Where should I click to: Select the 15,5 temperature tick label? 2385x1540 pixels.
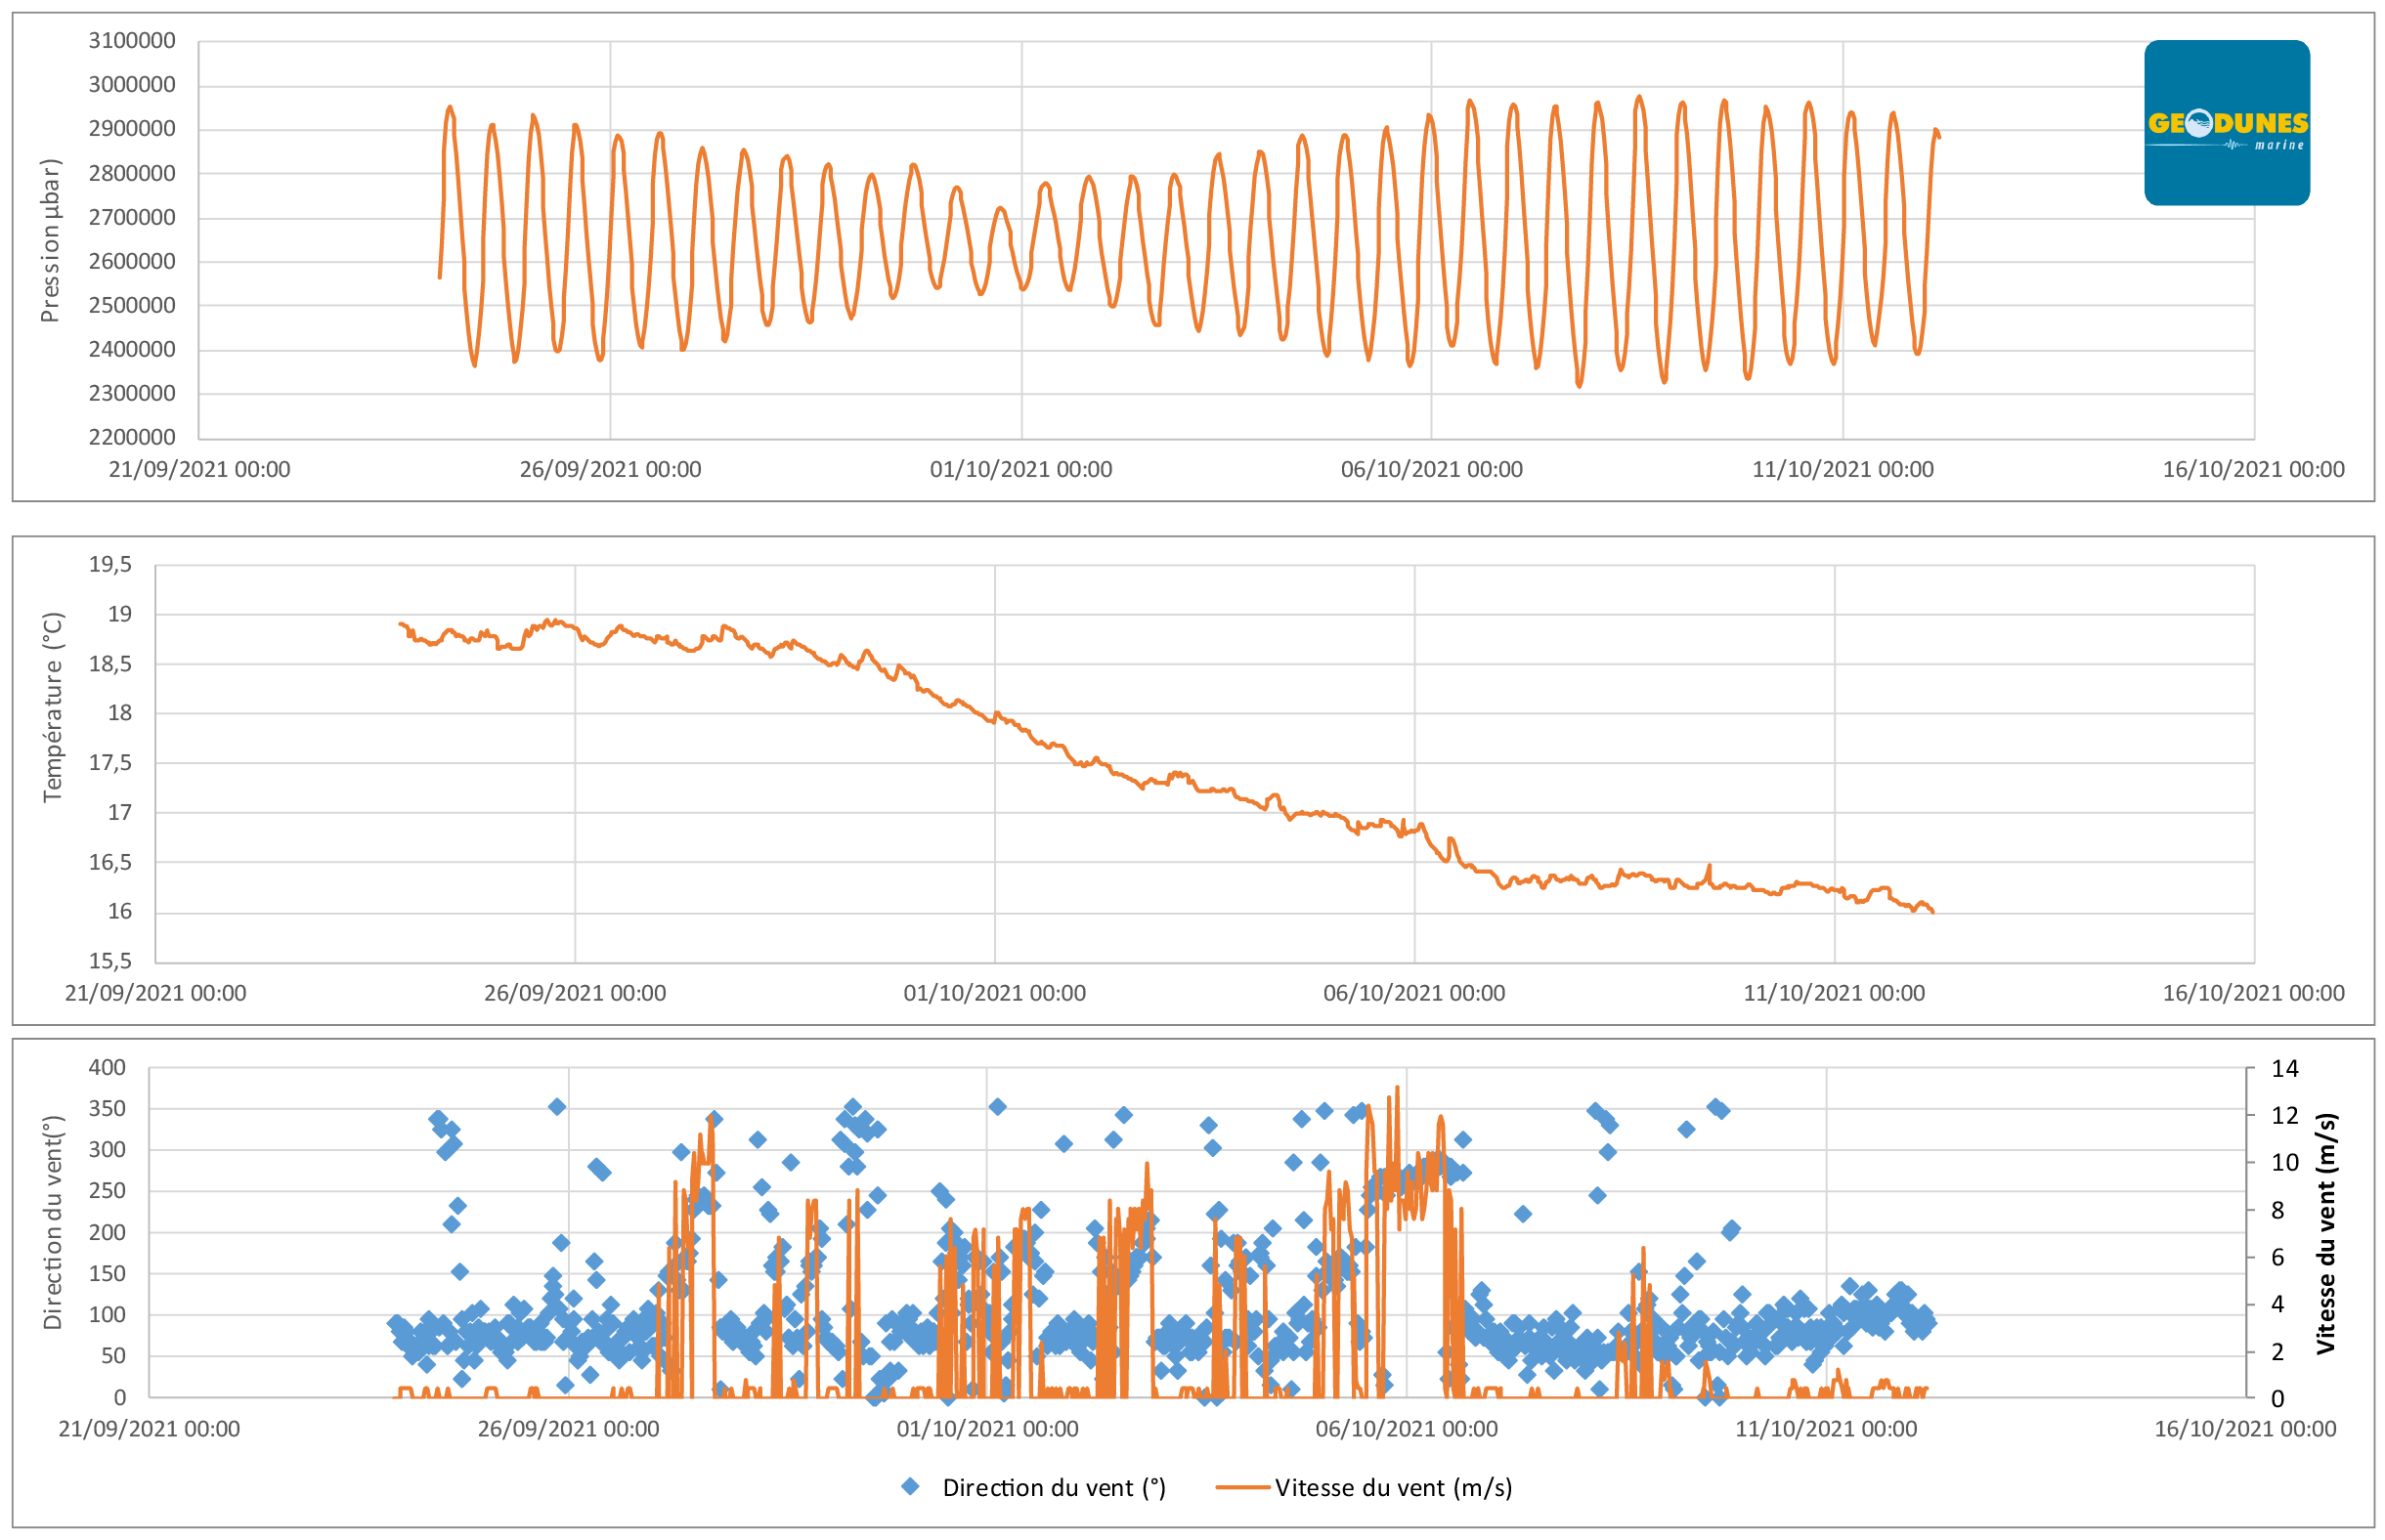pyautogui.click(x=110, y=961)
